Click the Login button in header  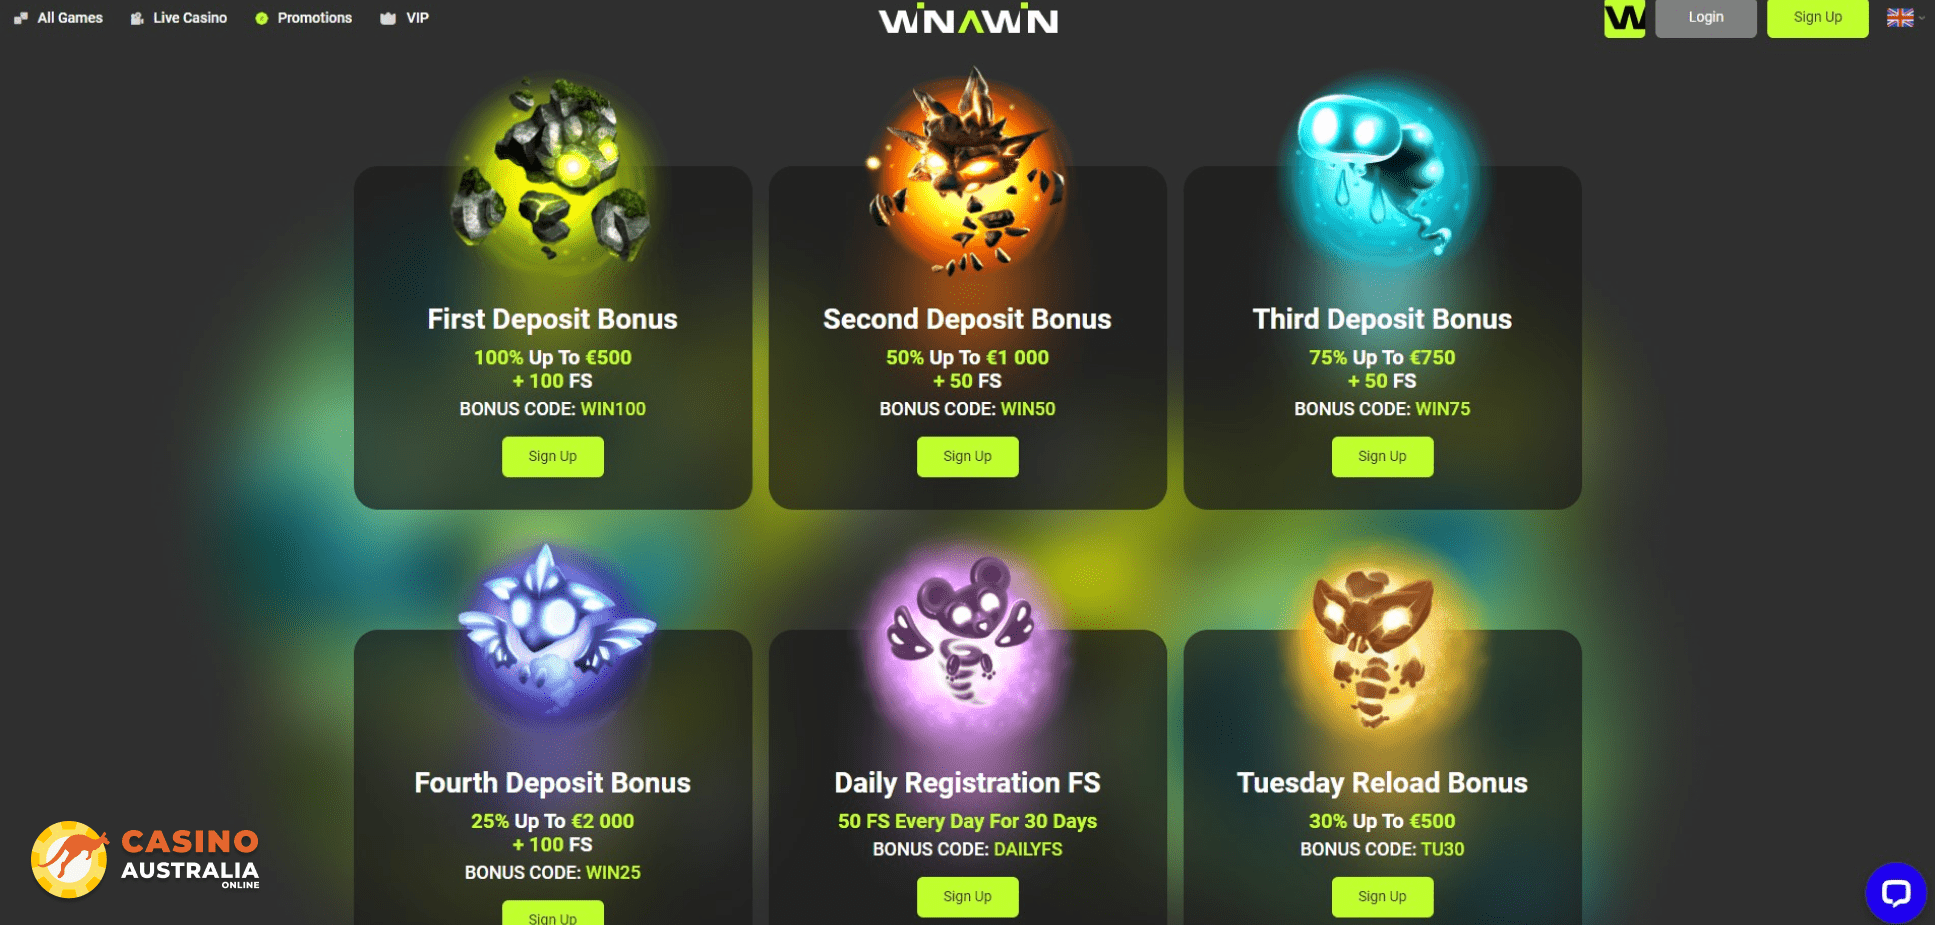click(x=1705, y=18)
